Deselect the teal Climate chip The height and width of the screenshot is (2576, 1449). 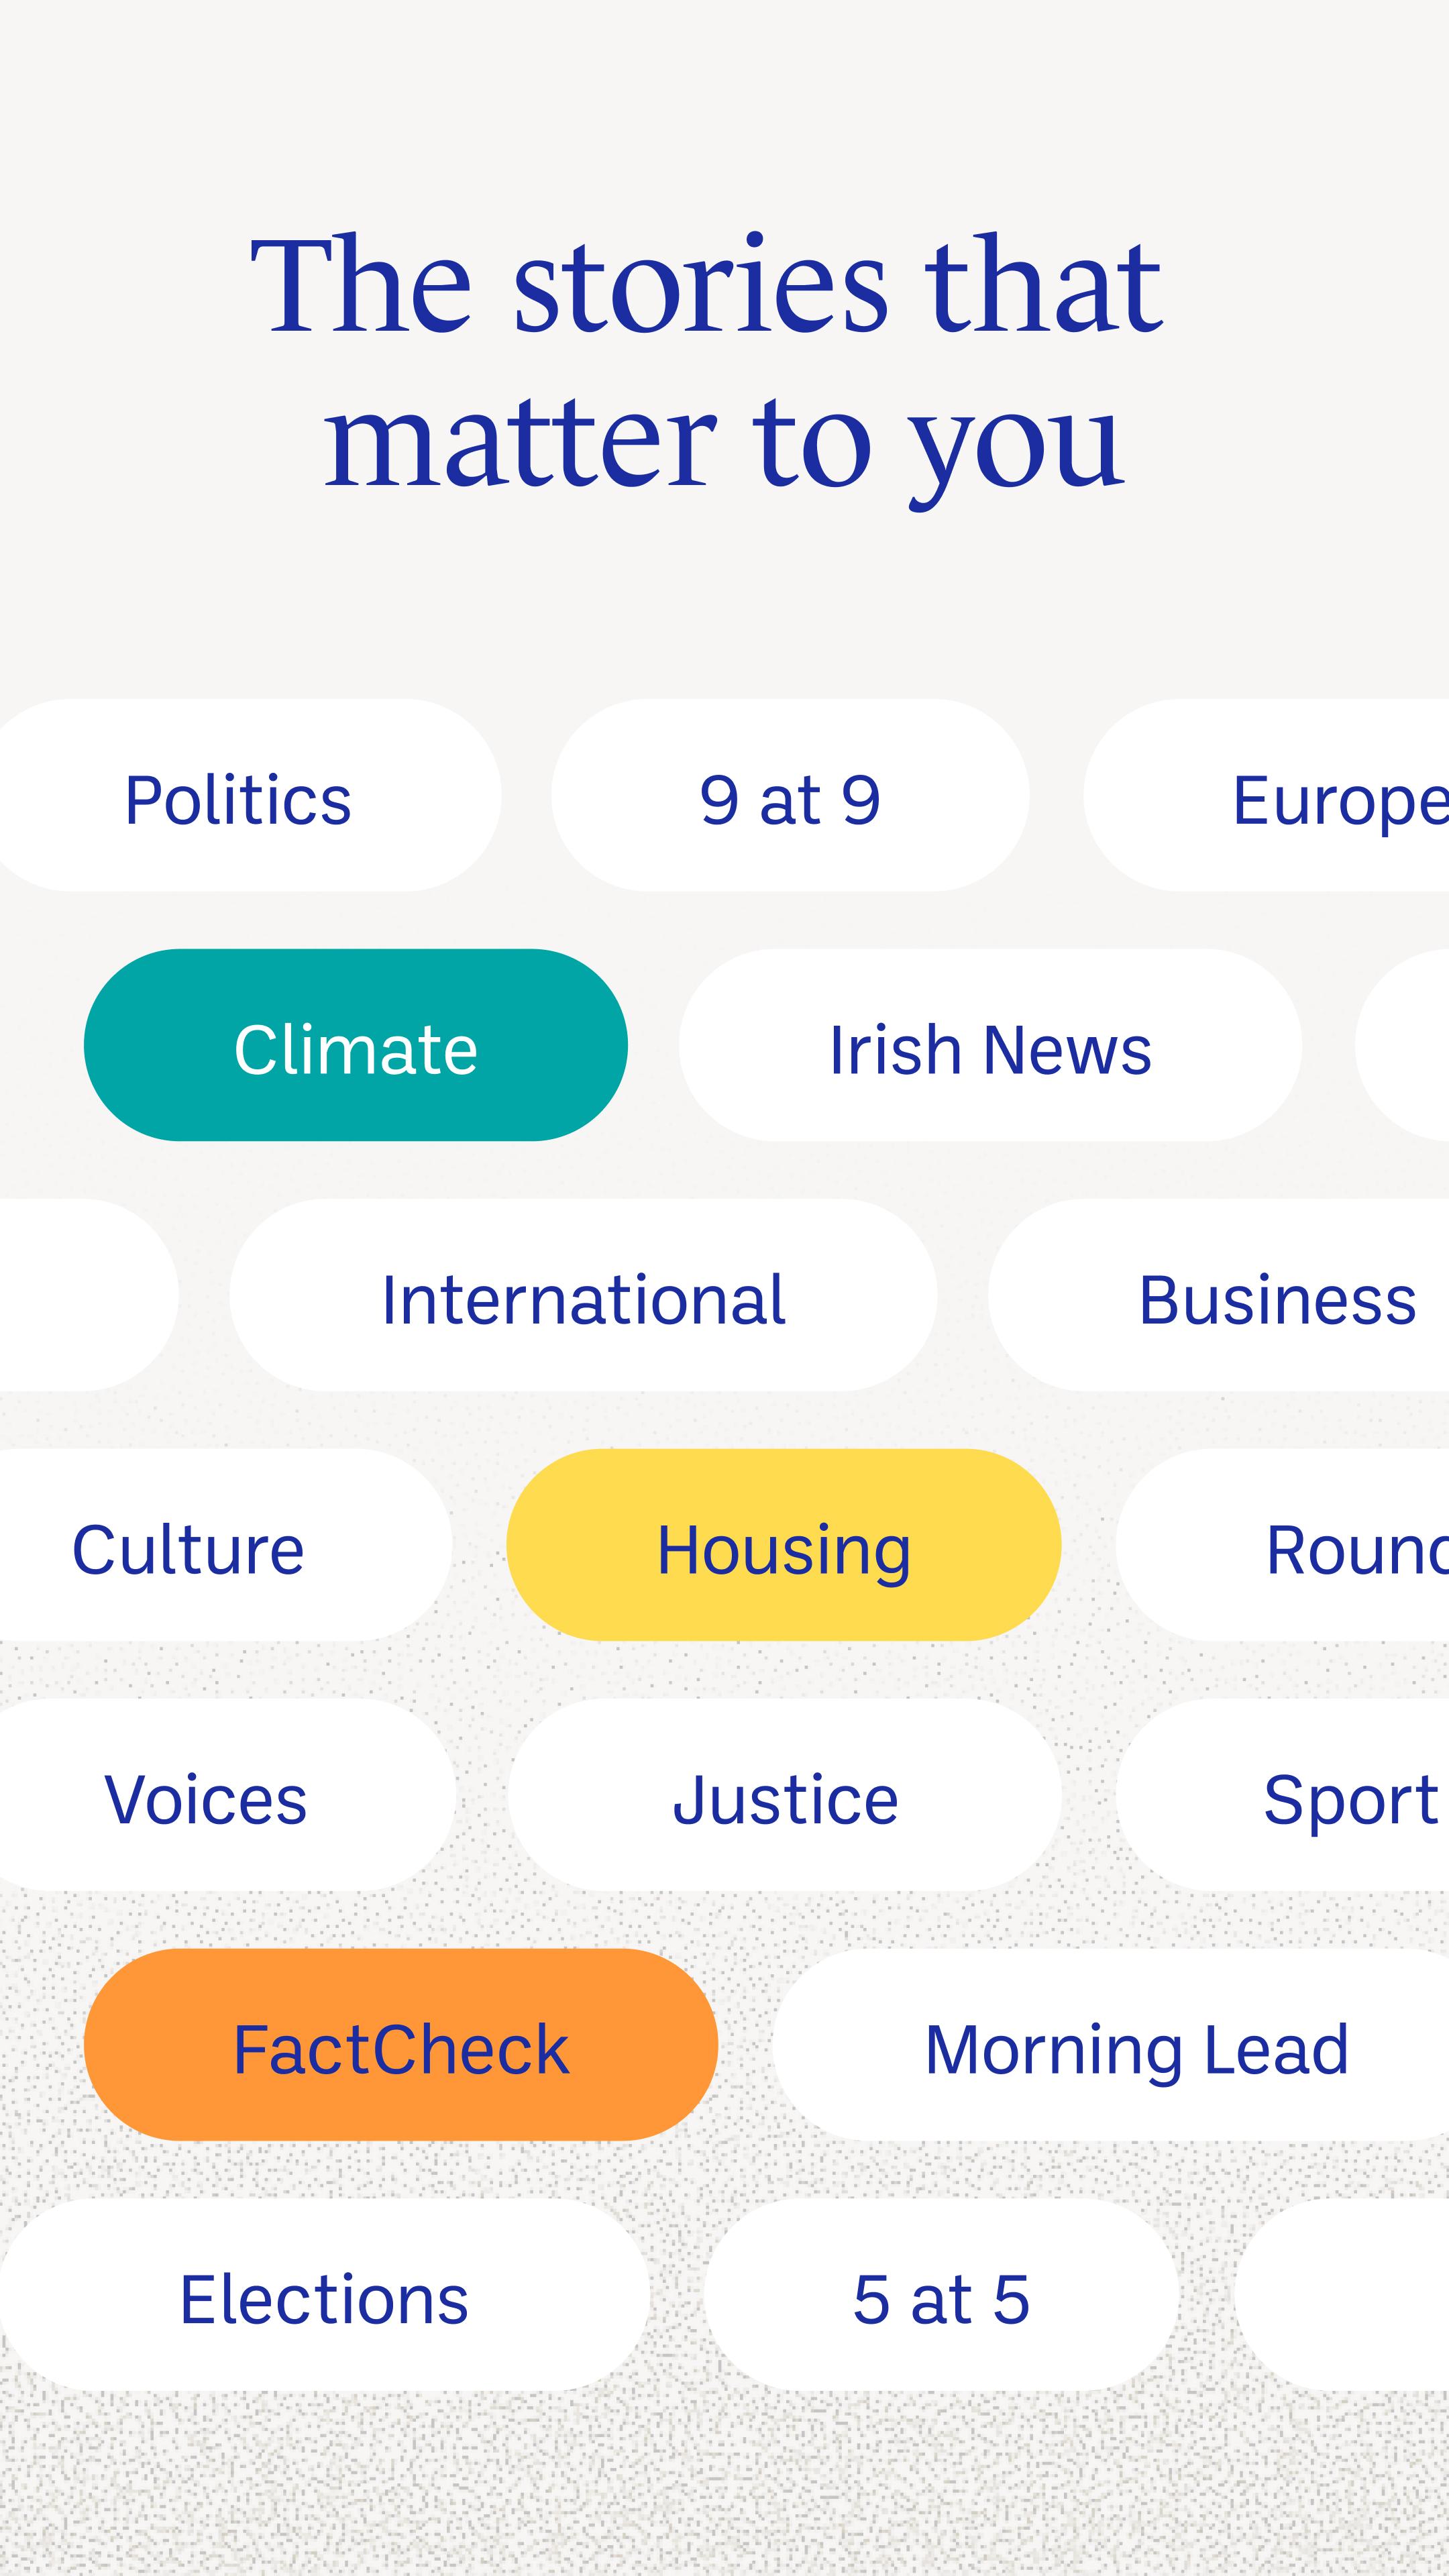click(x=356, y=1045)
